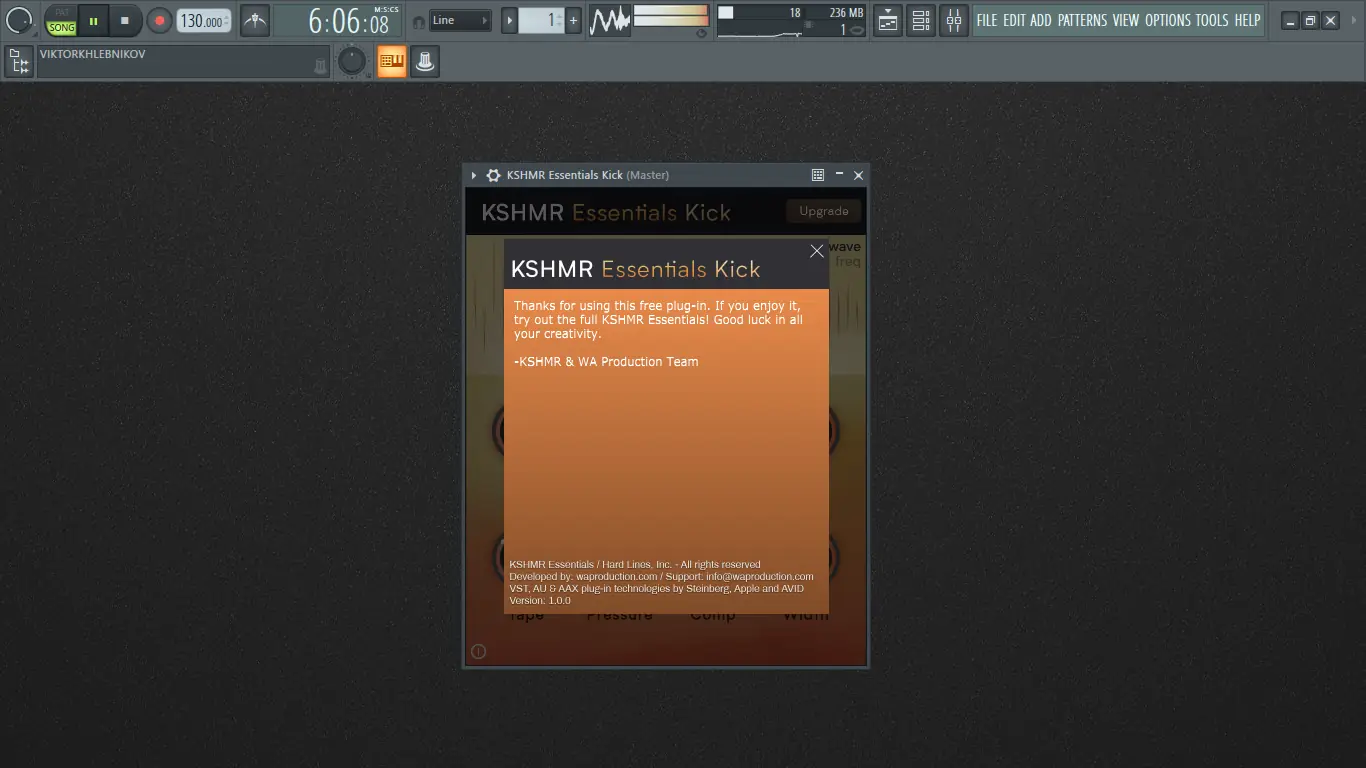Open the VIEW menu
Viewport: 1366px width, 768px height.
[1126, 20]
